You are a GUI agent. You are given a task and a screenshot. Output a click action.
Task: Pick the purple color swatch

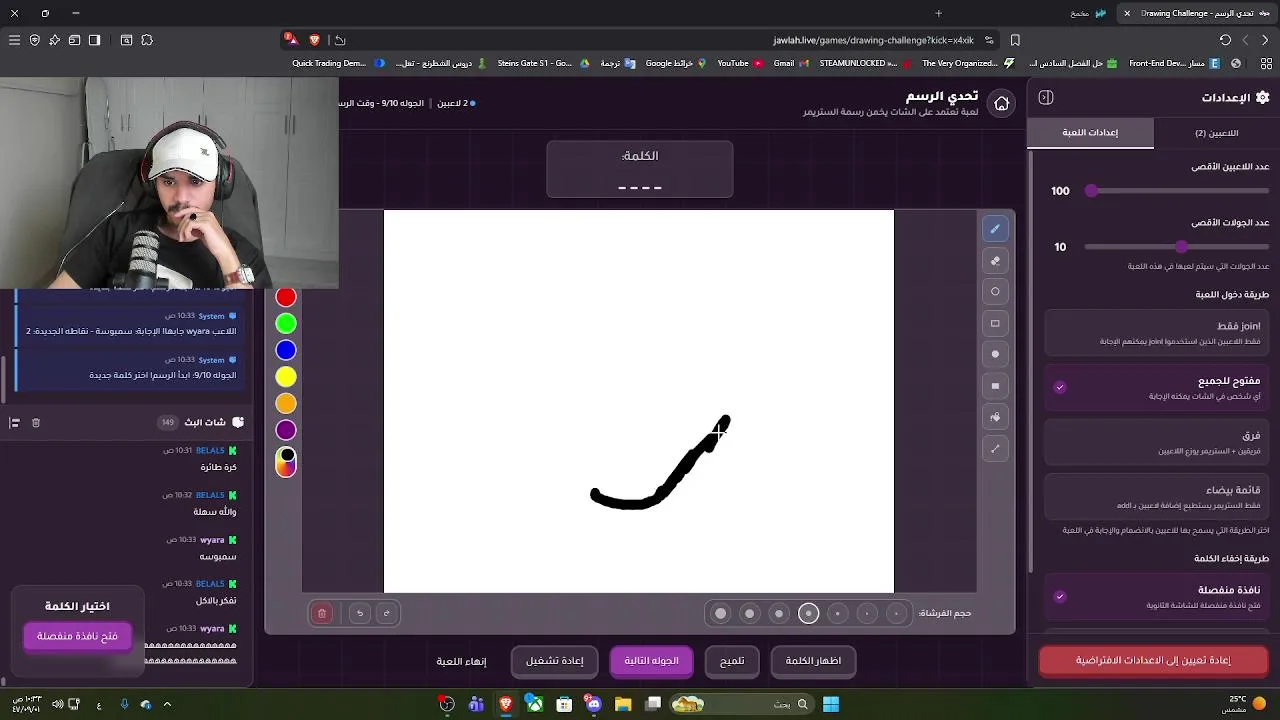tap(286, 430)
